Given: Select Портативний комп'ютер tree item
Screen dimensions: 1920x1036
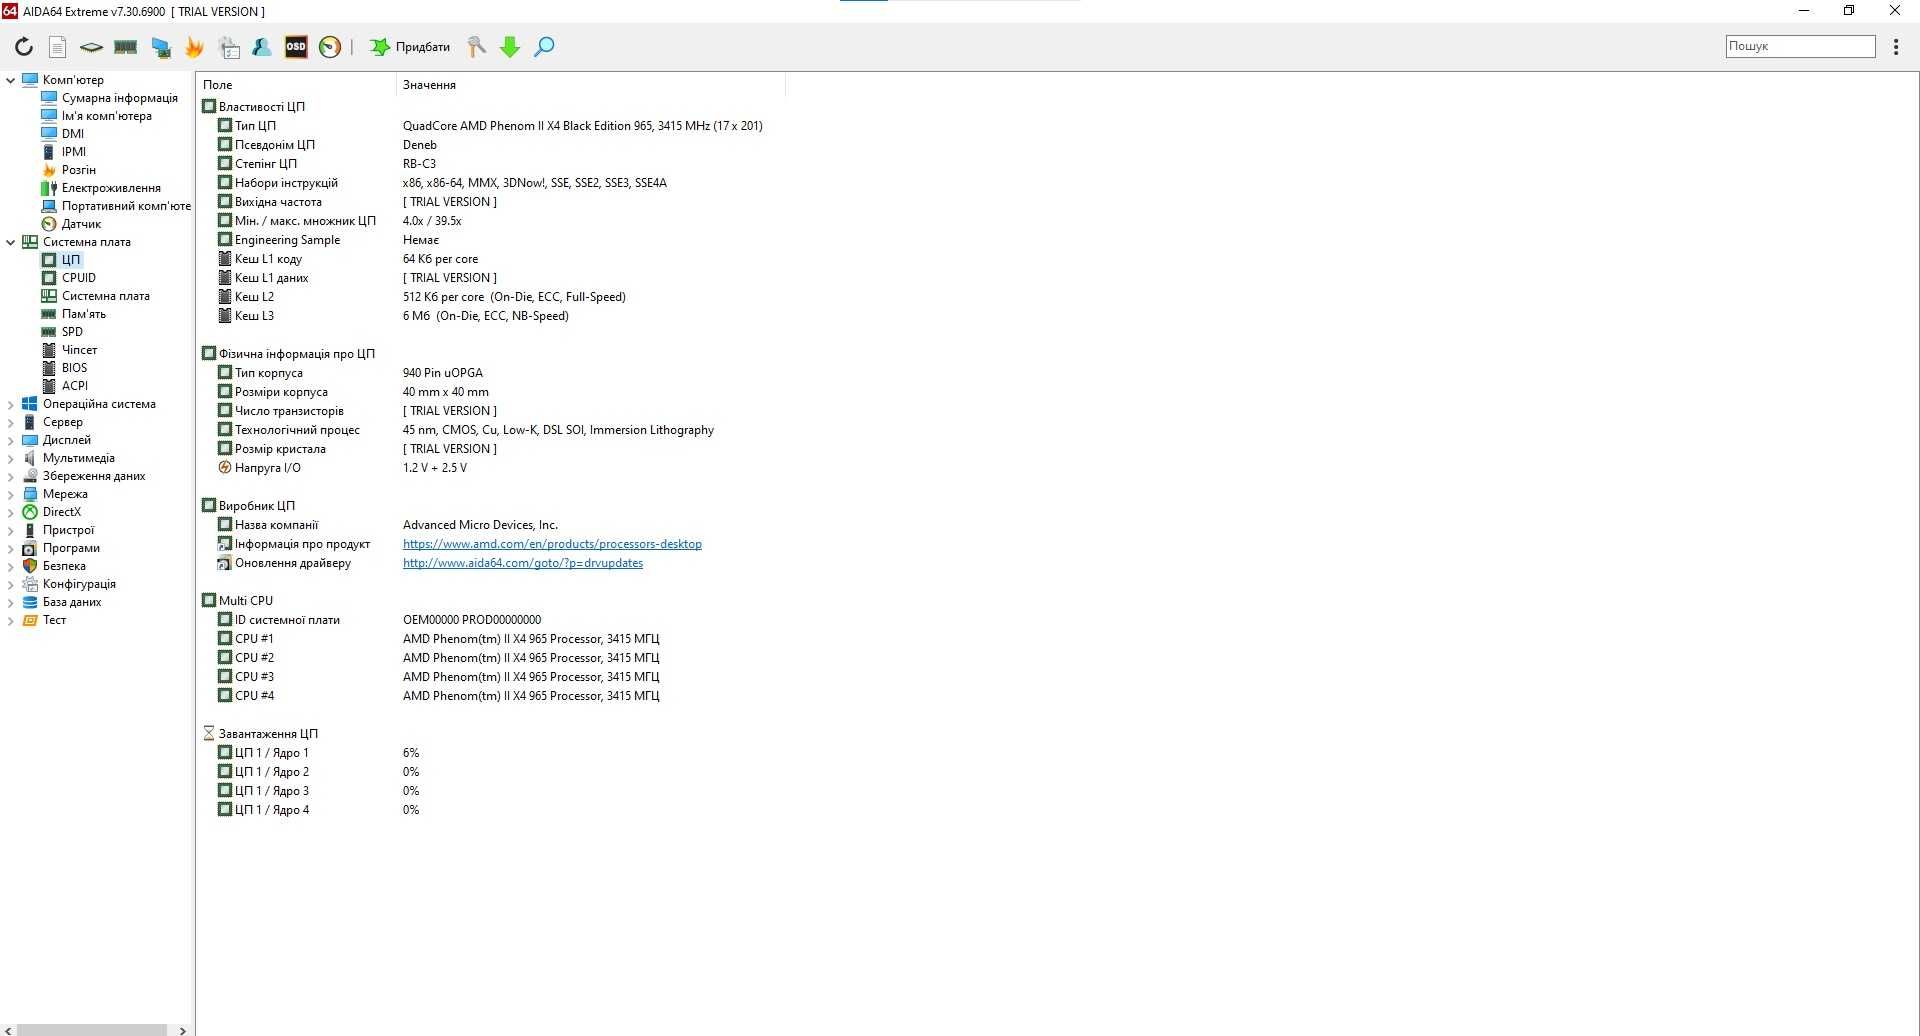Looking at the screenshot, I should tap(126, 206).
